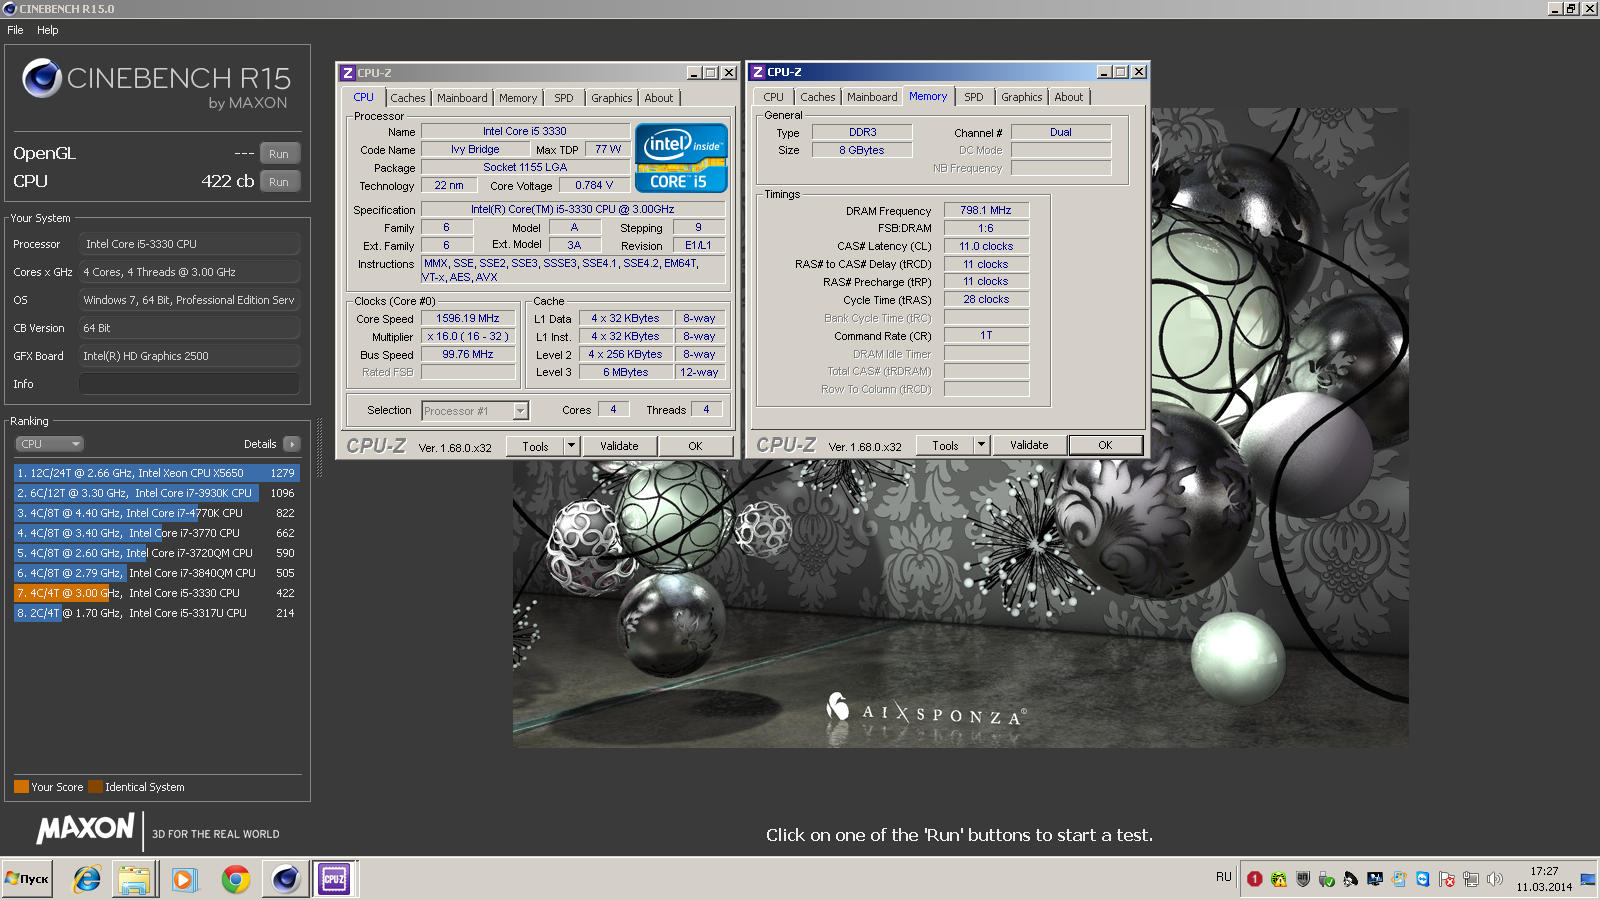Click the Ranking Details arrow button
The image size is (1600, 900).
[291, 444]
